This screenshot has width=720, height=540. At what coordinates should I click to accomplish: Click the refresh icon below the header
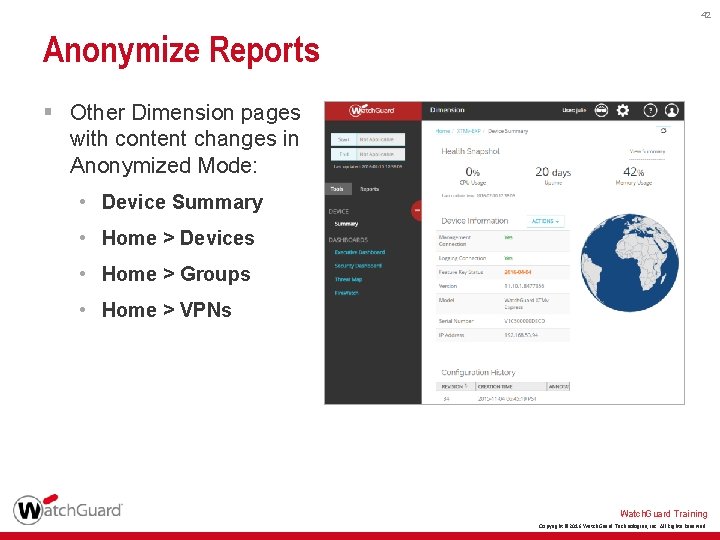tap(664, 131)
